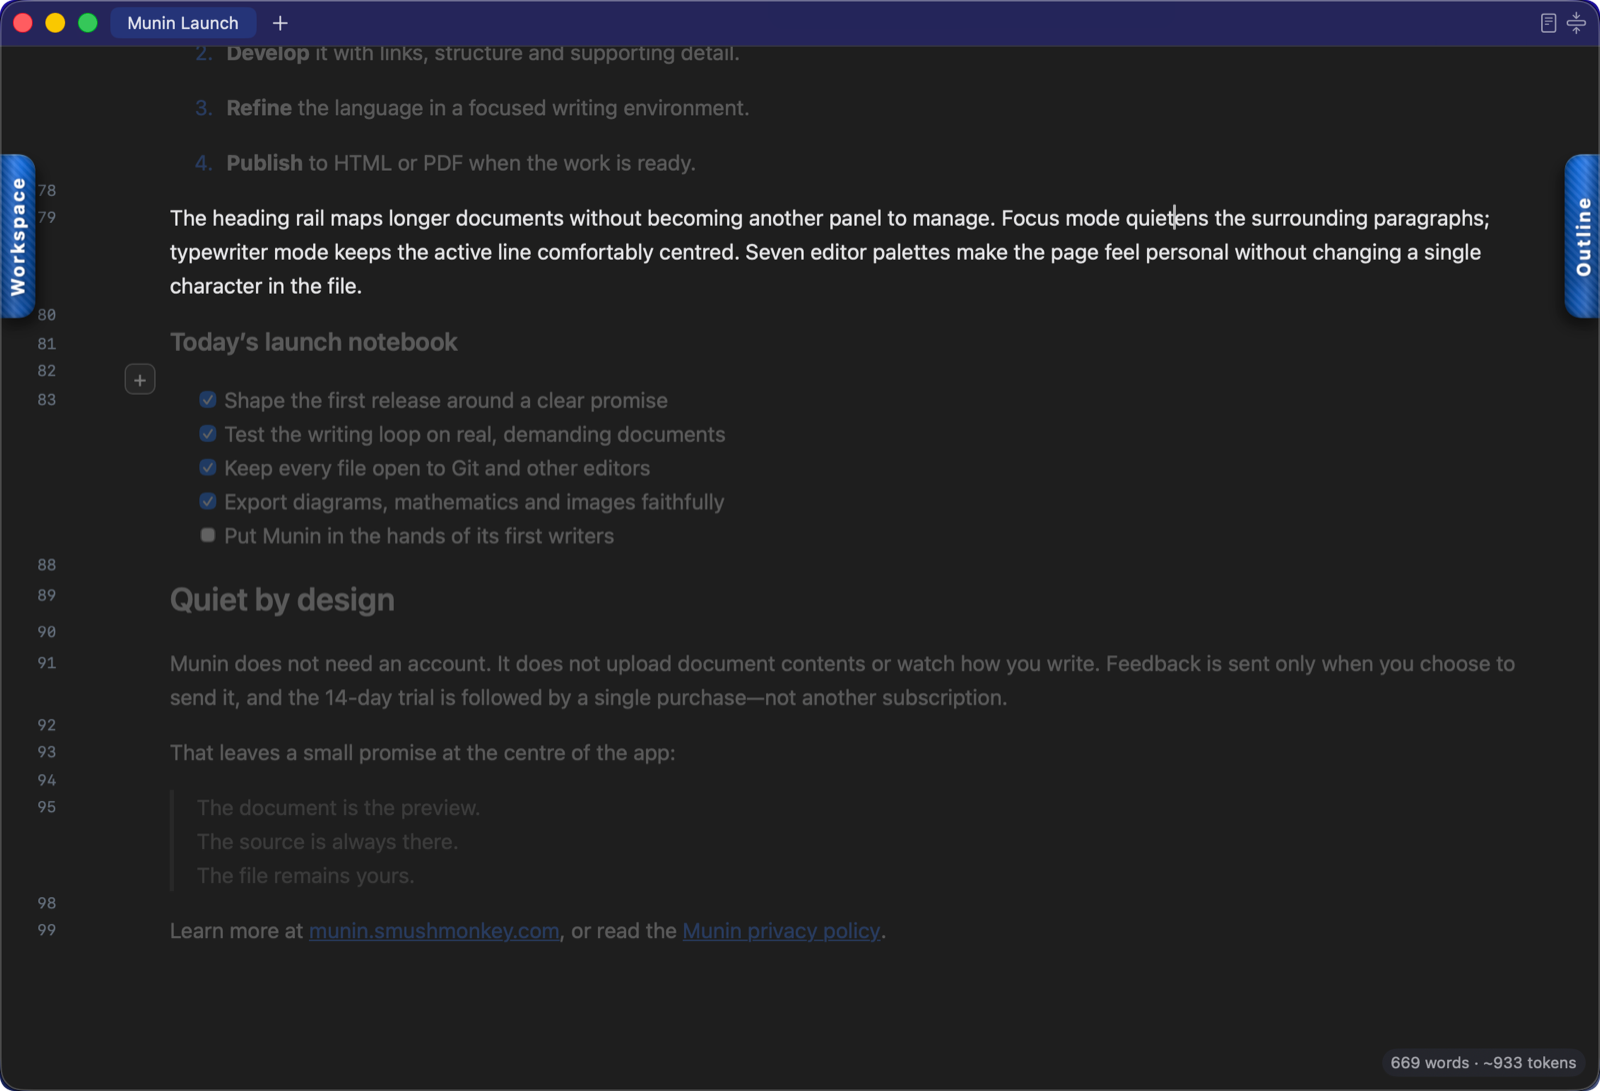
Task: Click the plus block button beside line 82
Action: (x=140, y=380)
